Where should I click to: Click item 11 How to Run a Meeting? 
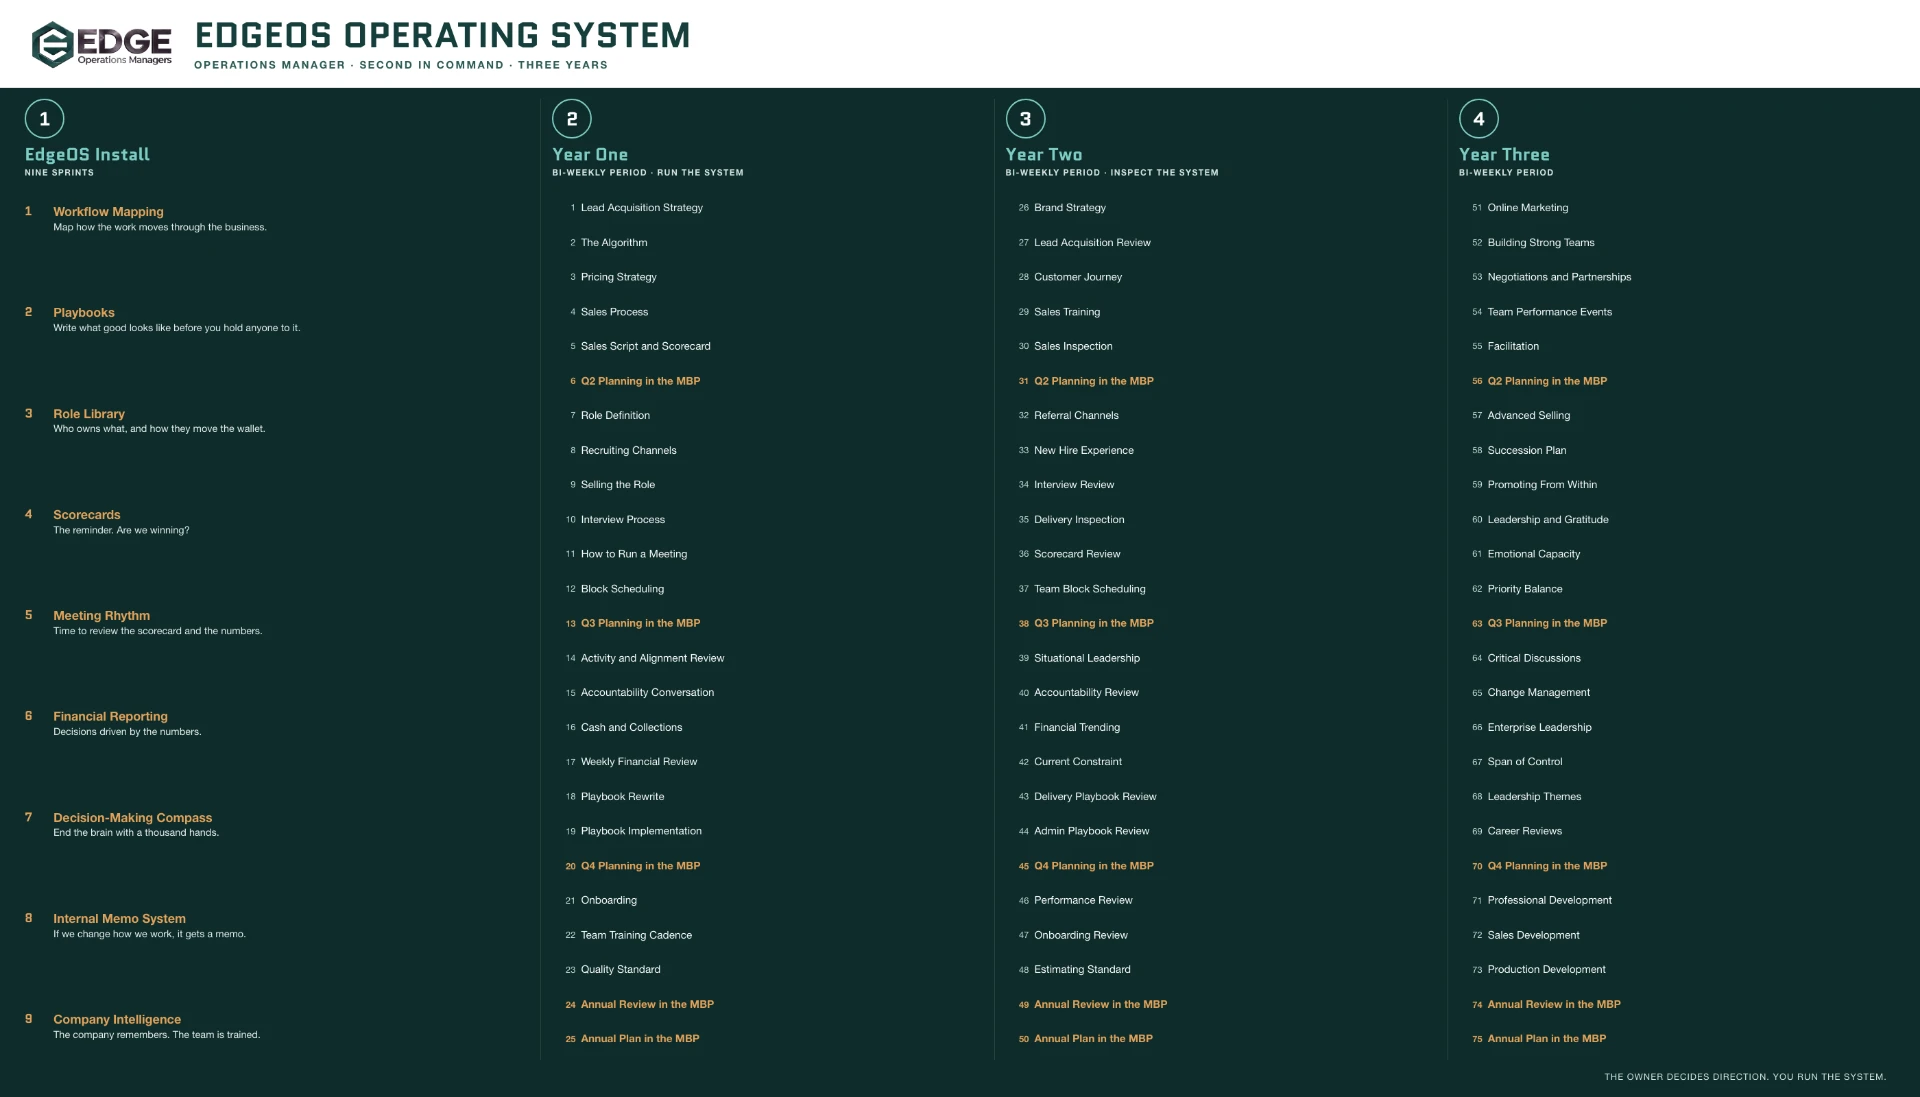tap(626, 554)
